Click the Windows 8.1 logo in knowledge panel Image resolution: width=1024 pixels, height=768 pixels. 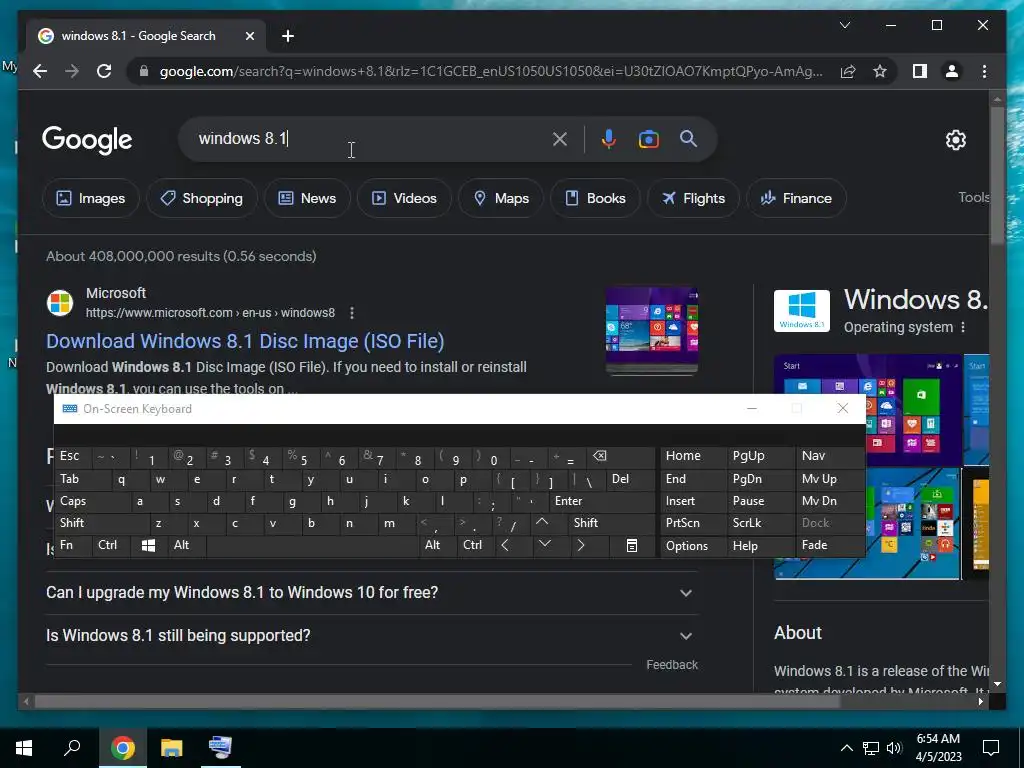801,311
